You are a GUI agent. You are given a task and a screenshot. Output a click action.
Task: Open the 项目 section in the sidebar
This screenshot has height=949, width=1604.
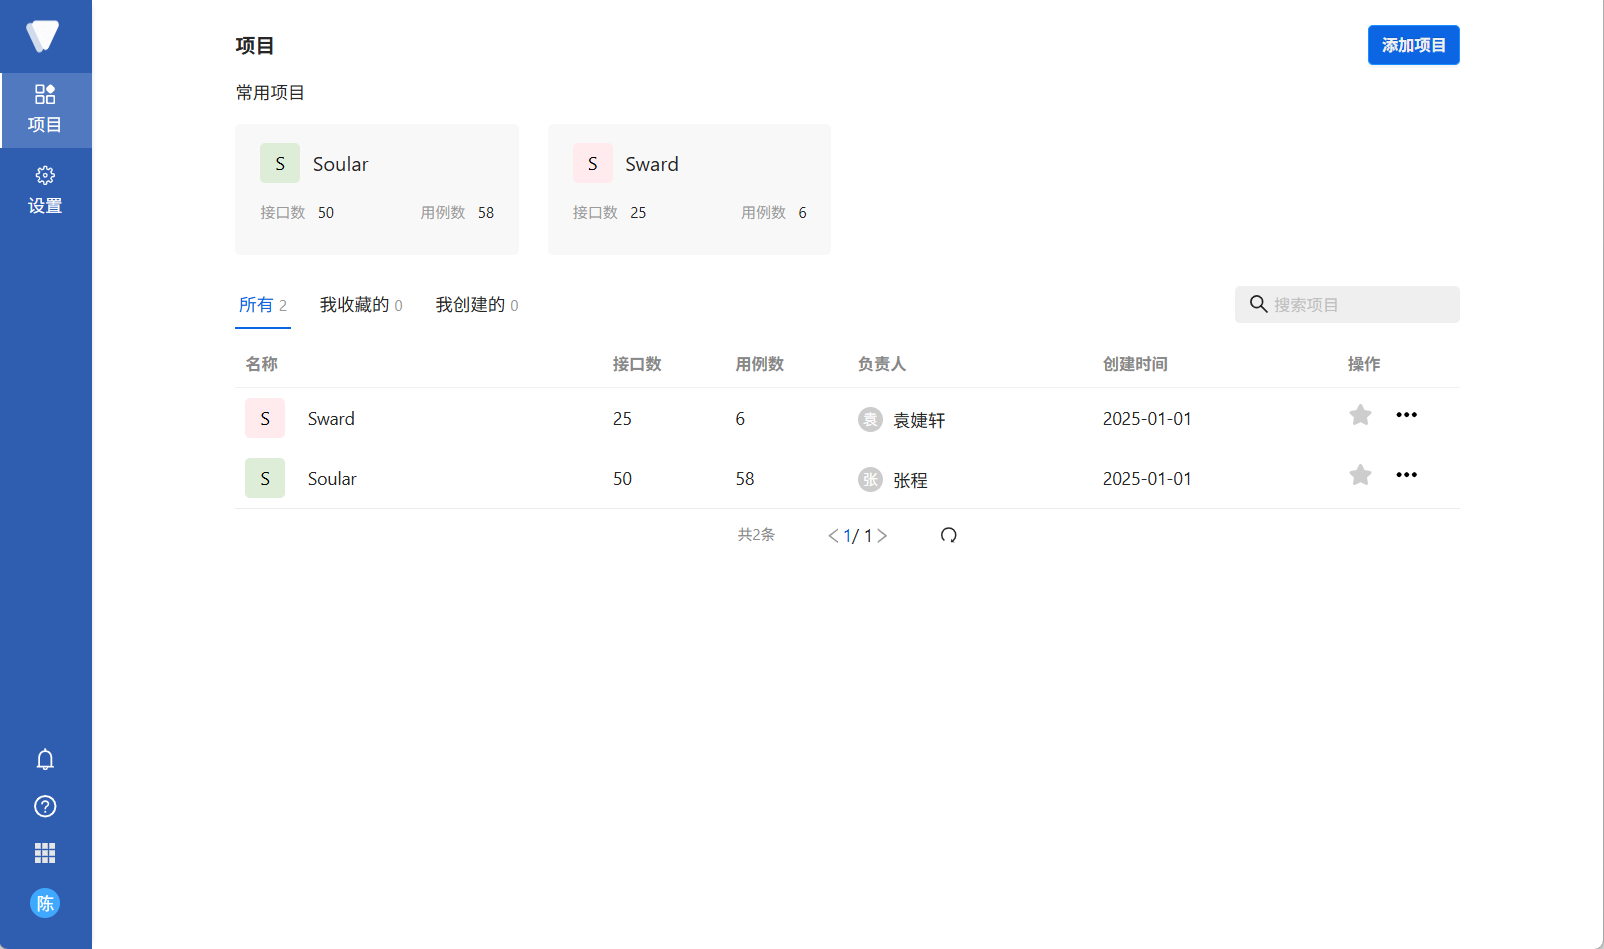[45, 110]
